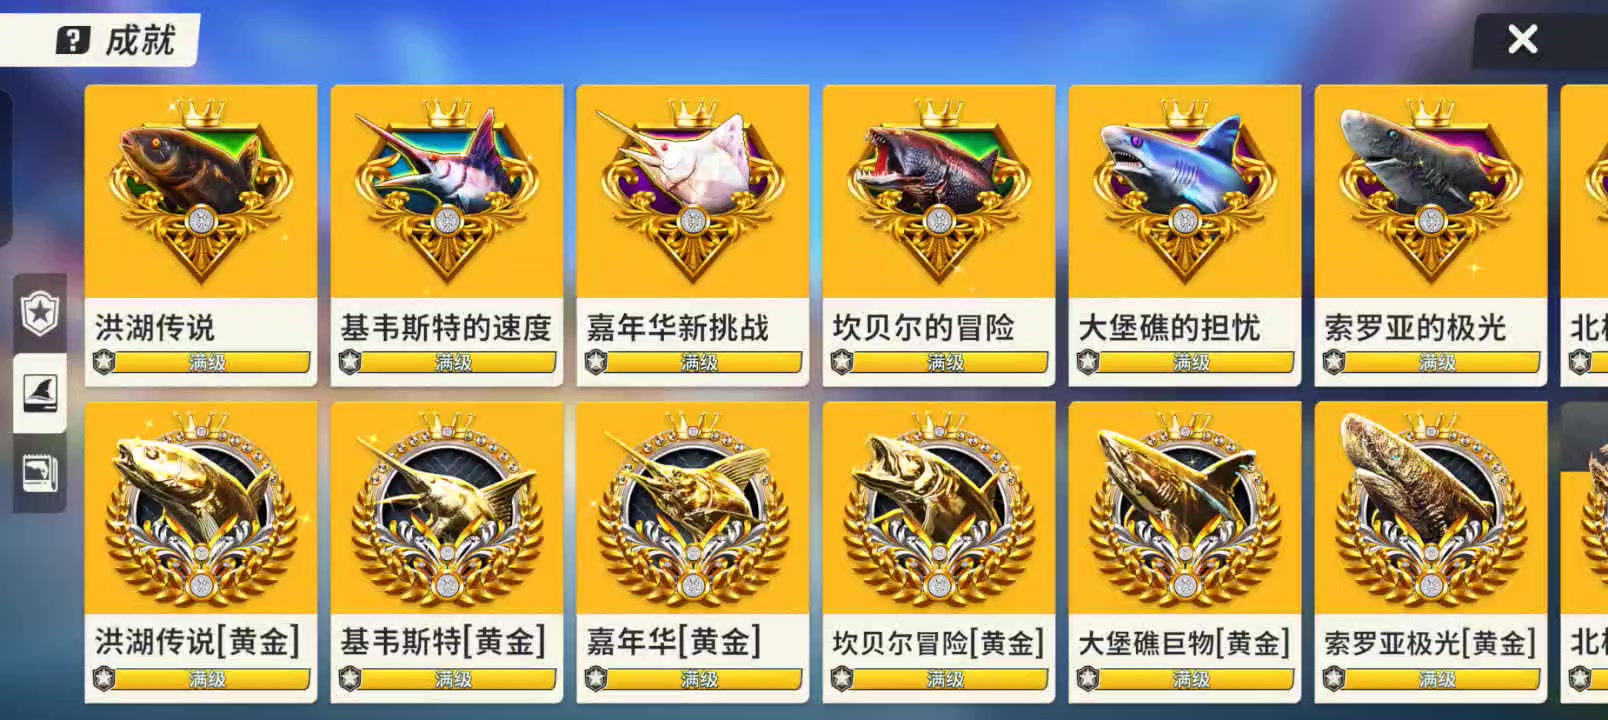This screenshot has width=1608, height=720.
Task: Open the card collection sidebar icon
Action: tap(40, 473)
